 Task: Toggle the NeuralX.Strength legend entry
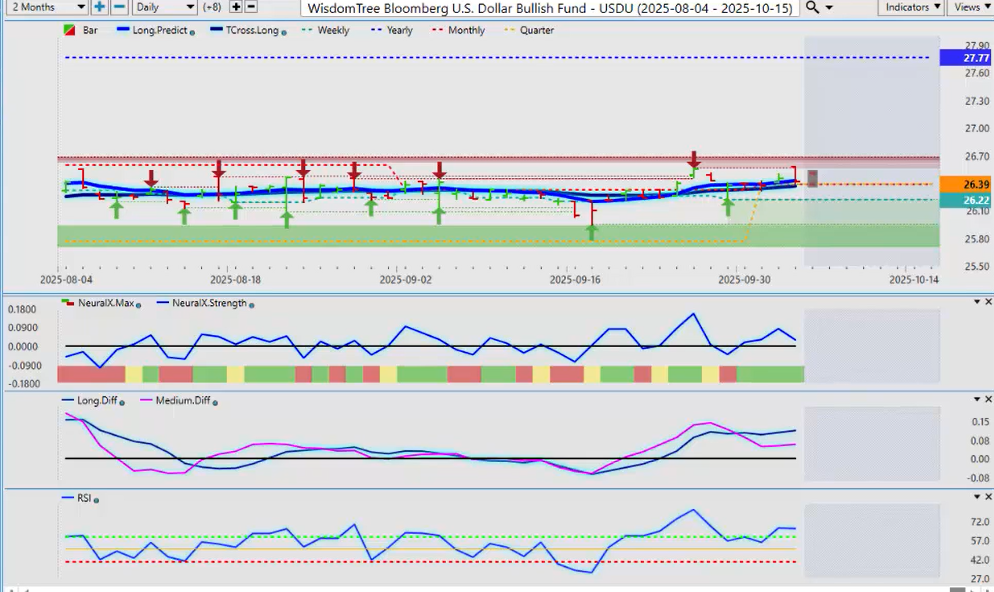(x=208, y=303)
